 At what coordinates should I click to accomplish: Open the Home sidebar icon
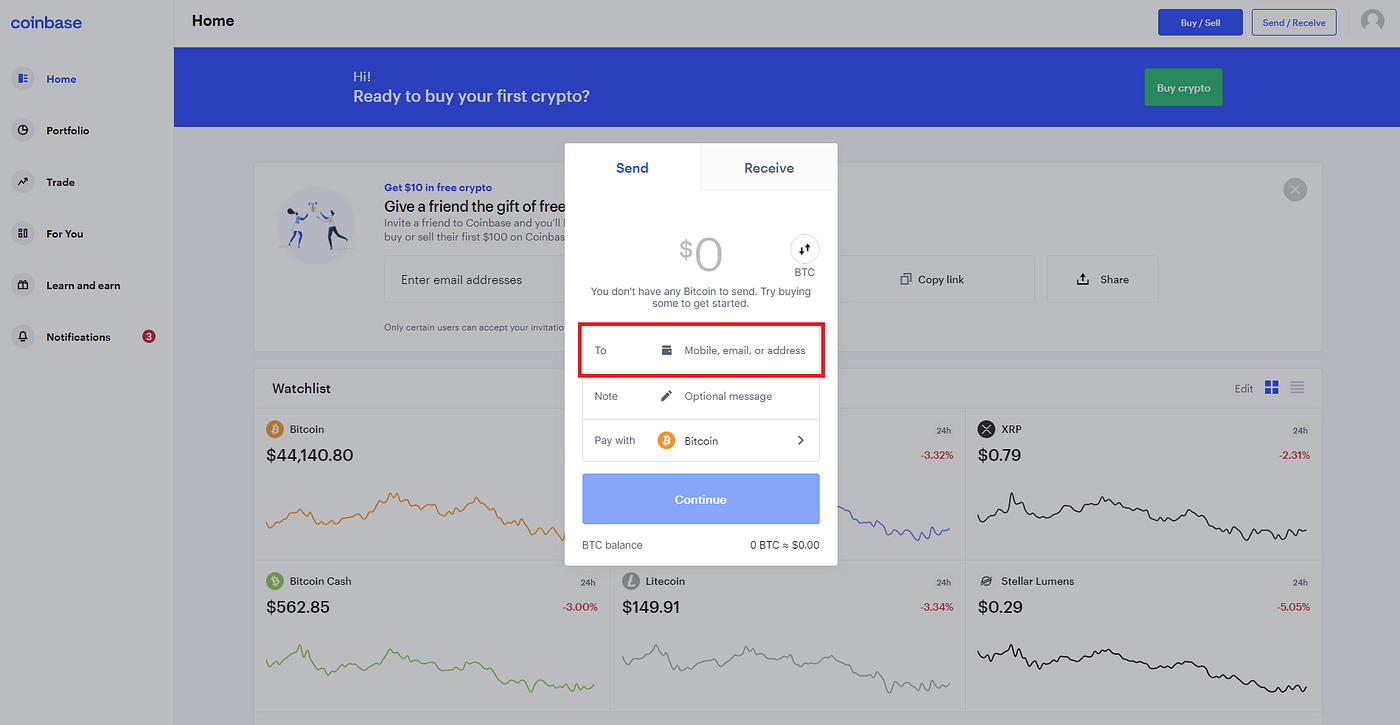[x=23, y=79]
